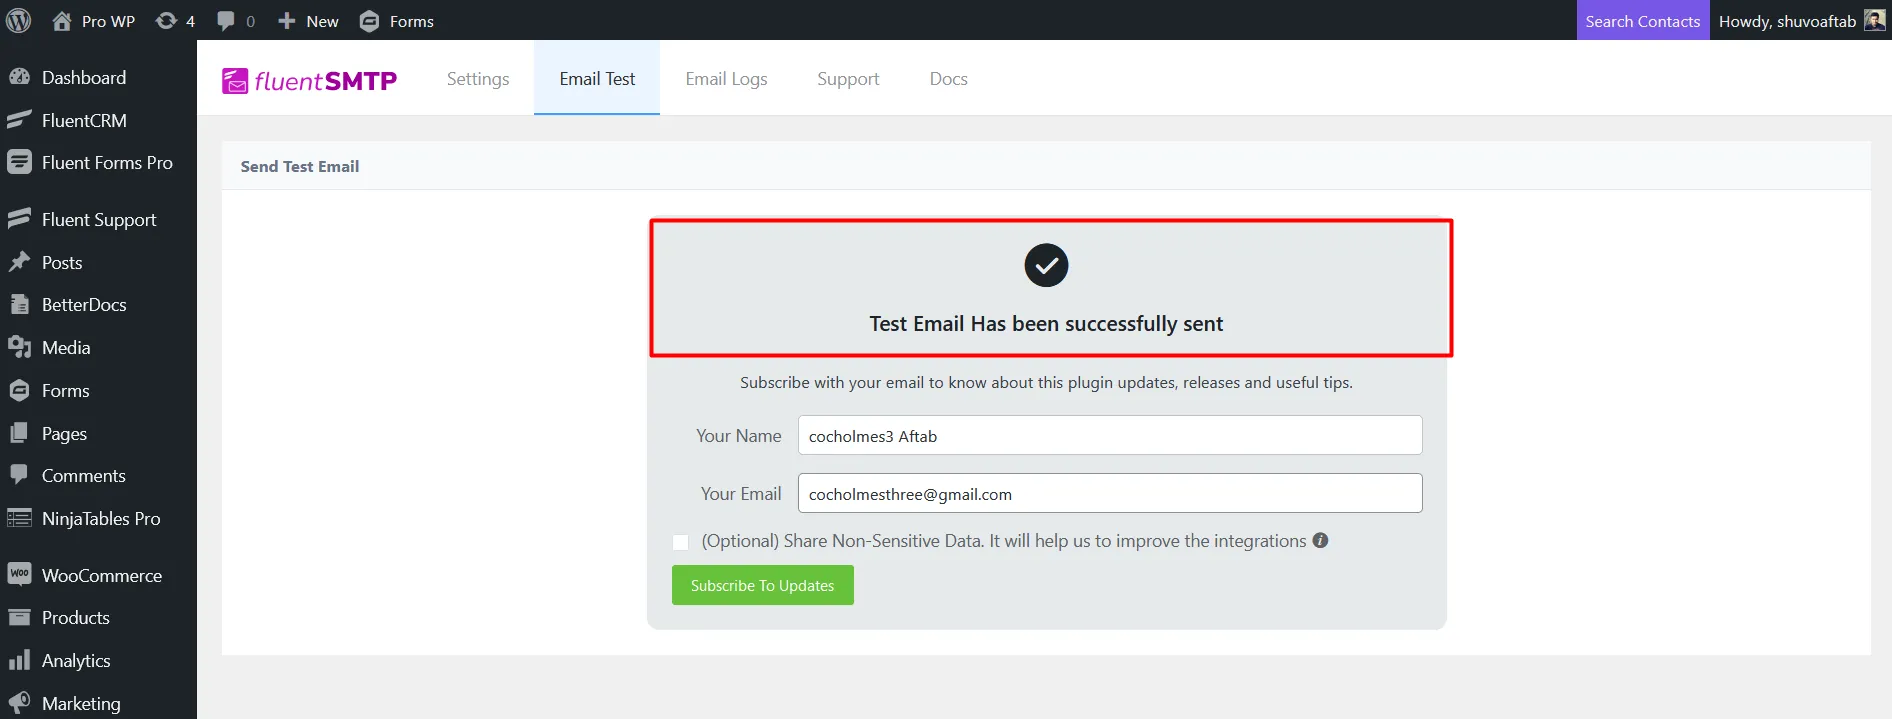Click the FluentCRM sidebar icon
This screenshot has height=719, width=1892.
(19, 120)
